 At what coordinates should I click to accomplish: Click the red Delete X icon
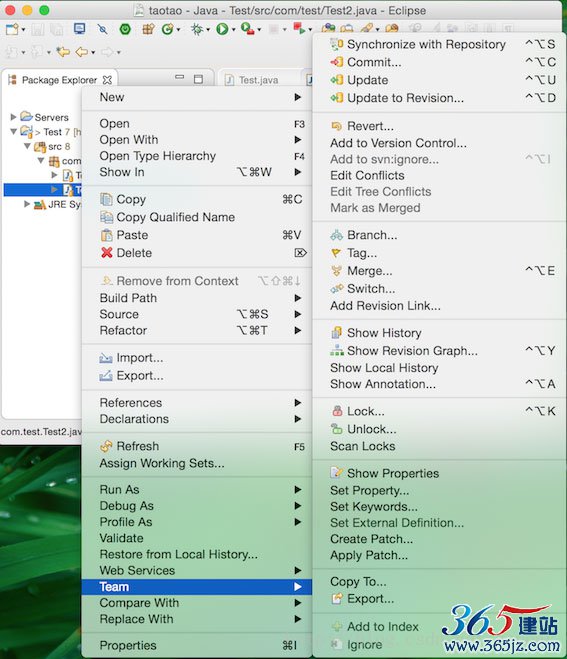(x=107, y=253)
